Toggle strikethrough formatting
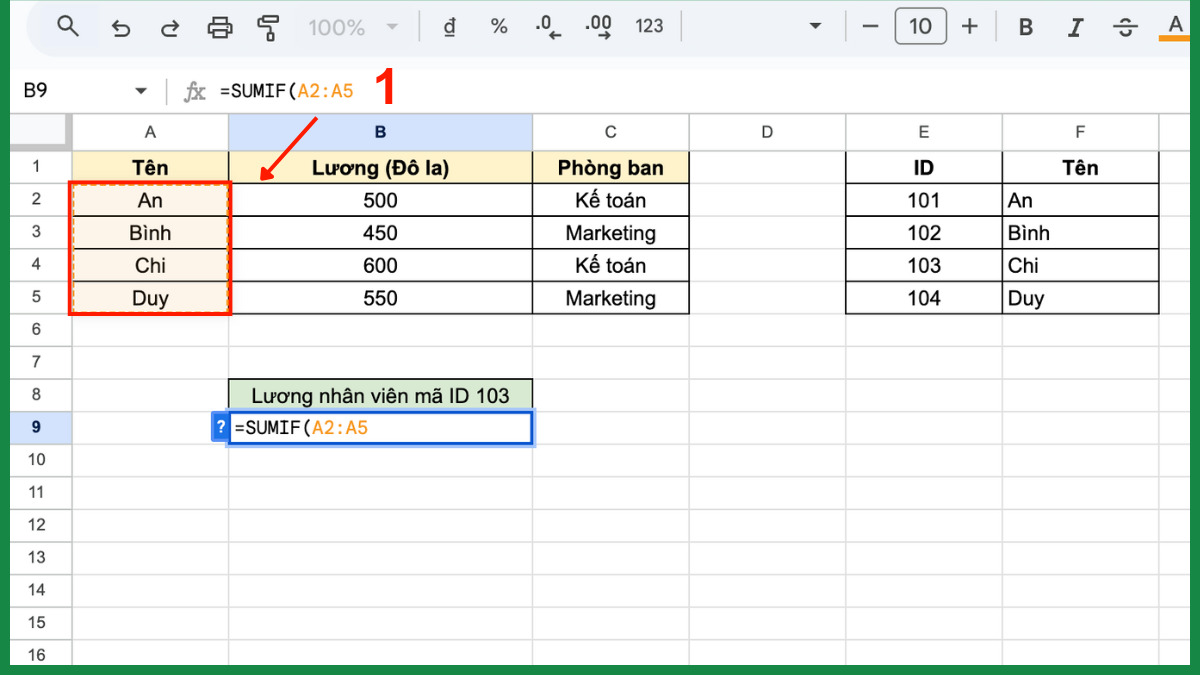This screenshot has height=675, width=1200. coord(1125,27)
